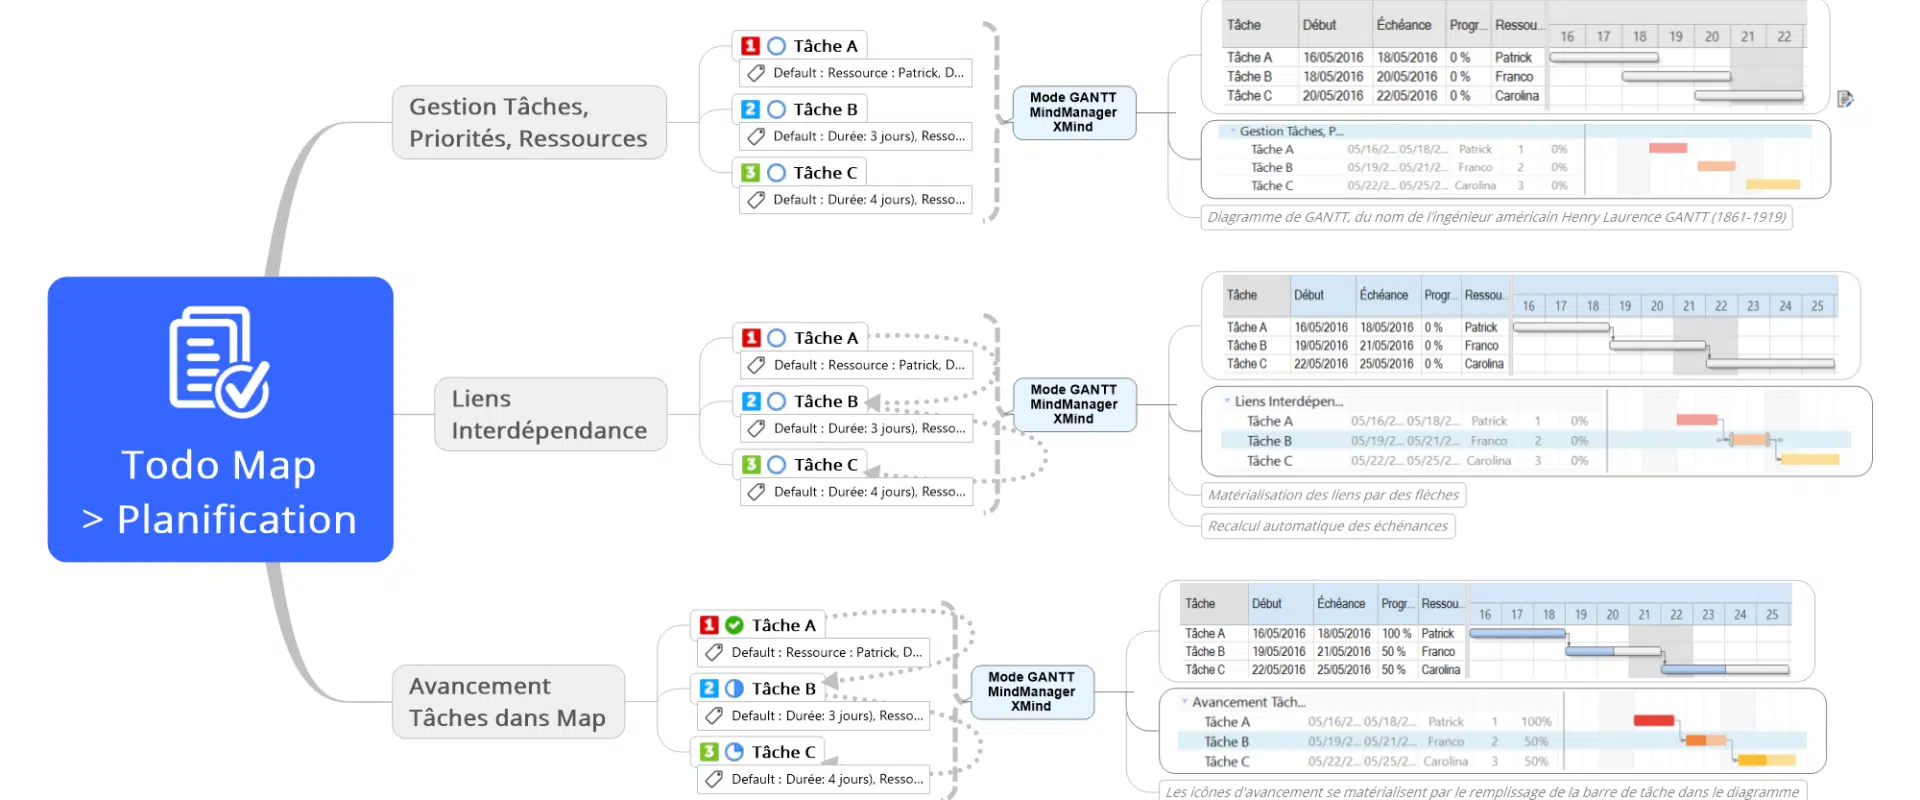Click Échéance column header in top Gantt table
Image resolution: width=1920 pixels, height=800 pixels.
click(x=1403, y=25)
